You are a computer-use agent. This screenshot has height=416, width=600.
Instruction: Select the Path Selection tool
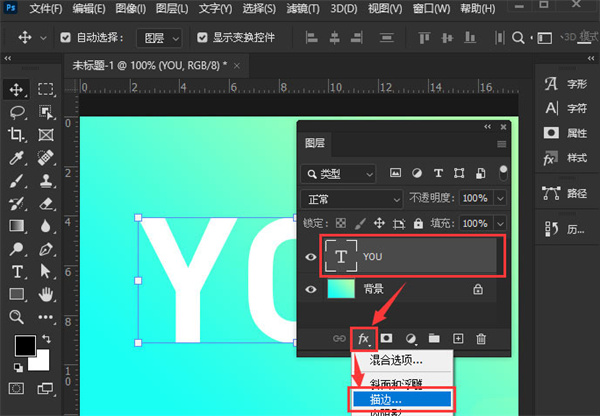click(45, 271)
